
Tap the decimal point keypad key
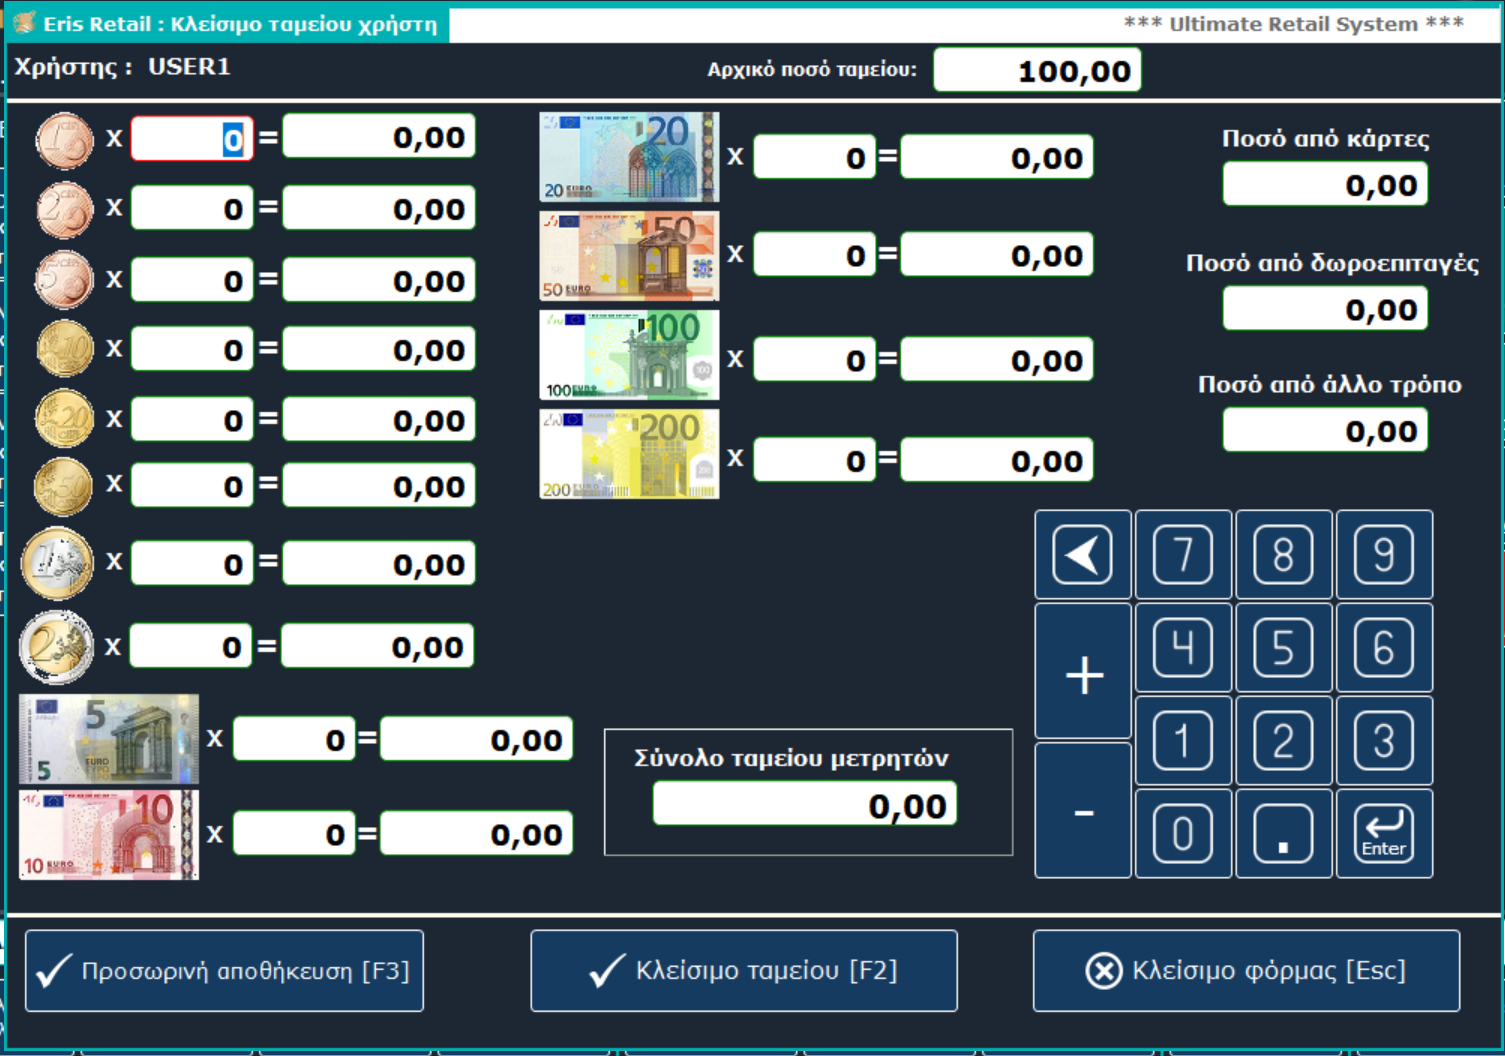pyautogui.click(x=1284, y=833)
